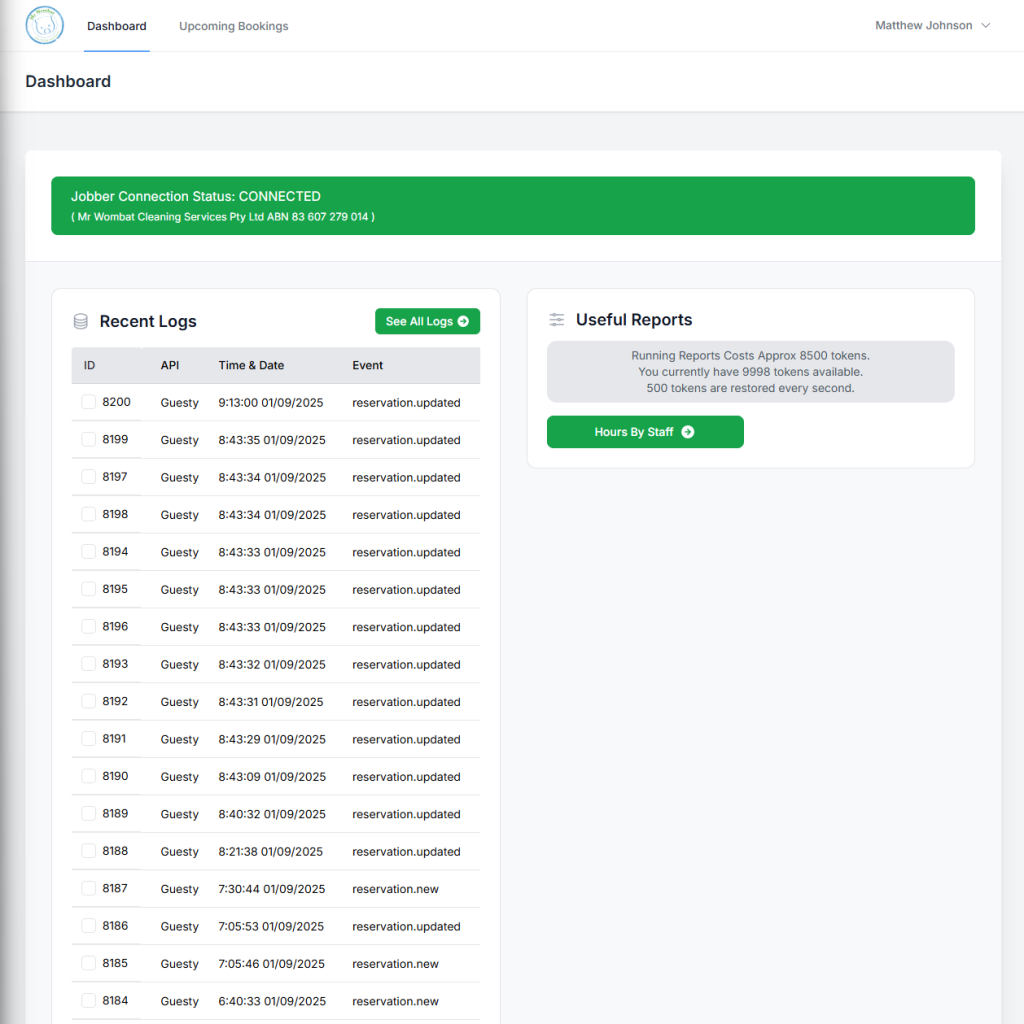Click the sliders icon beside Useful Reports
This screenshot has width=1024, height=1024.
(x=557, y=320)
